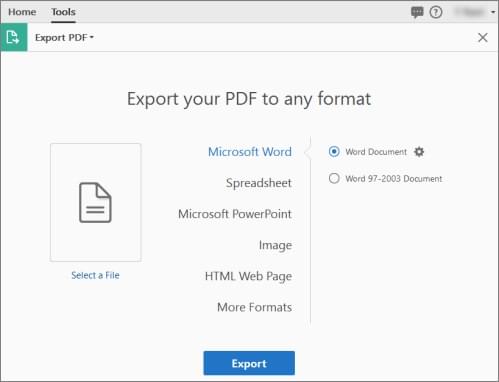This screenshot has height=382, width=499.
Task: Choose Spreadsheet export format
Action: [x=259, y=183]
